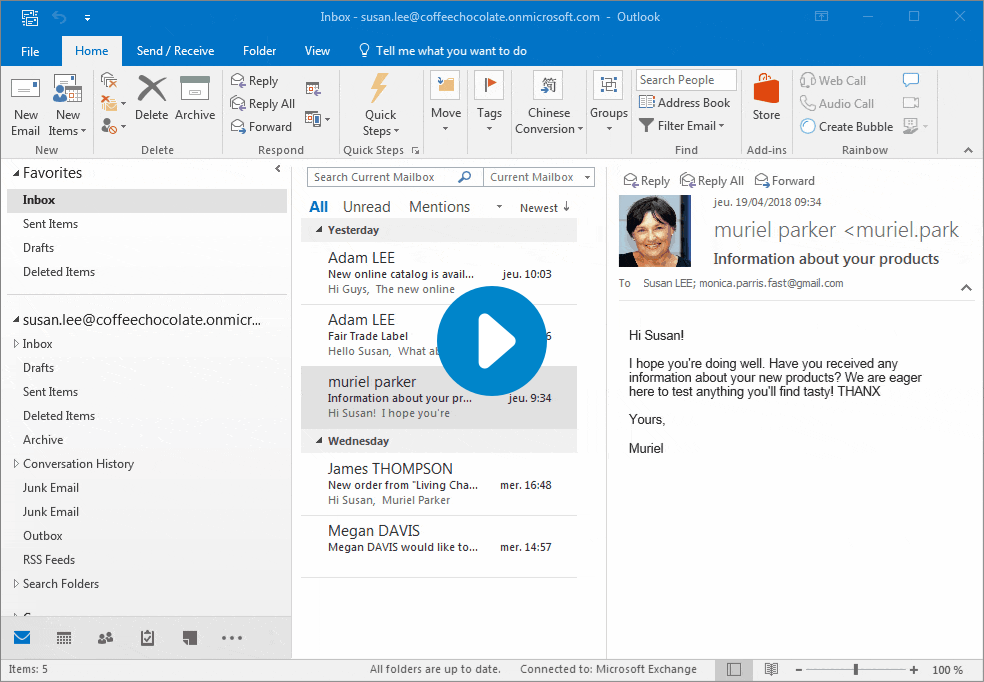The height and width of the screenshot is (682, 984).
Task: Click the Rainbow video call icon
Action: click(911, 102)
